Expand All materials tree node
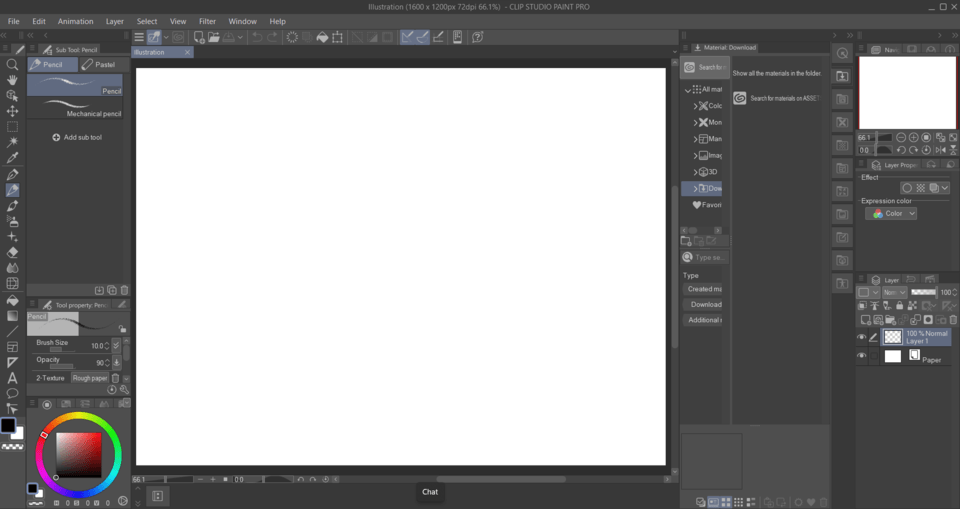 coord(688,89)
